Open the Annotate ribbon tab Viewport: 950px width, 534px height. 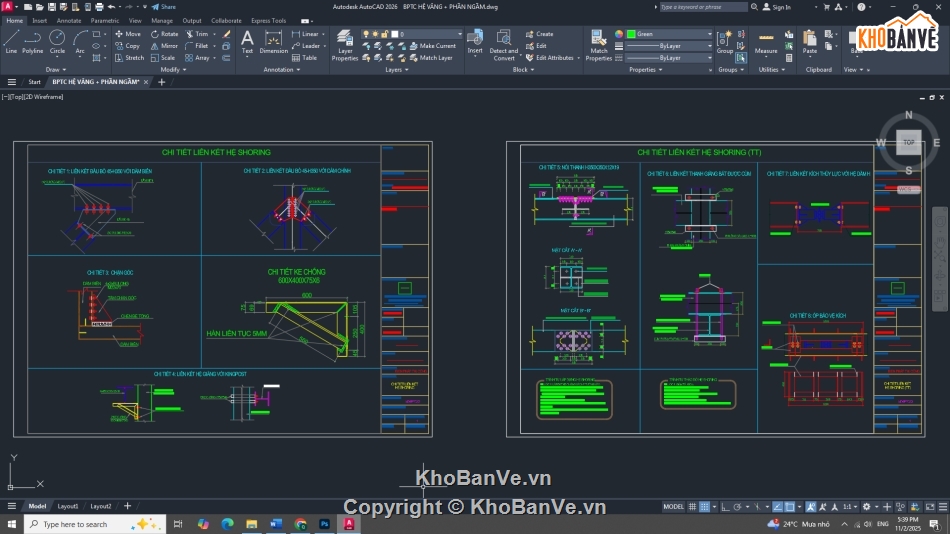69,20
